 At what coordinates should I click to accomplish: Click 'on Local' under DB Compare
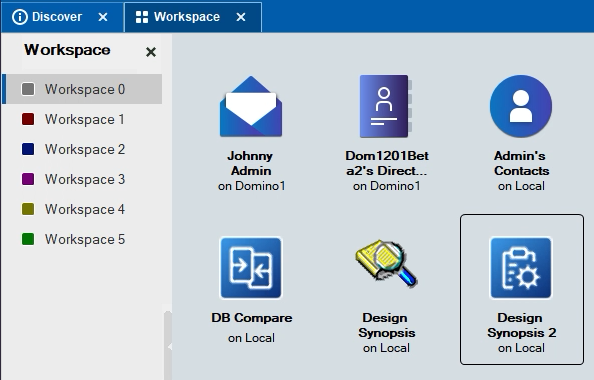[x=251, y=338]
